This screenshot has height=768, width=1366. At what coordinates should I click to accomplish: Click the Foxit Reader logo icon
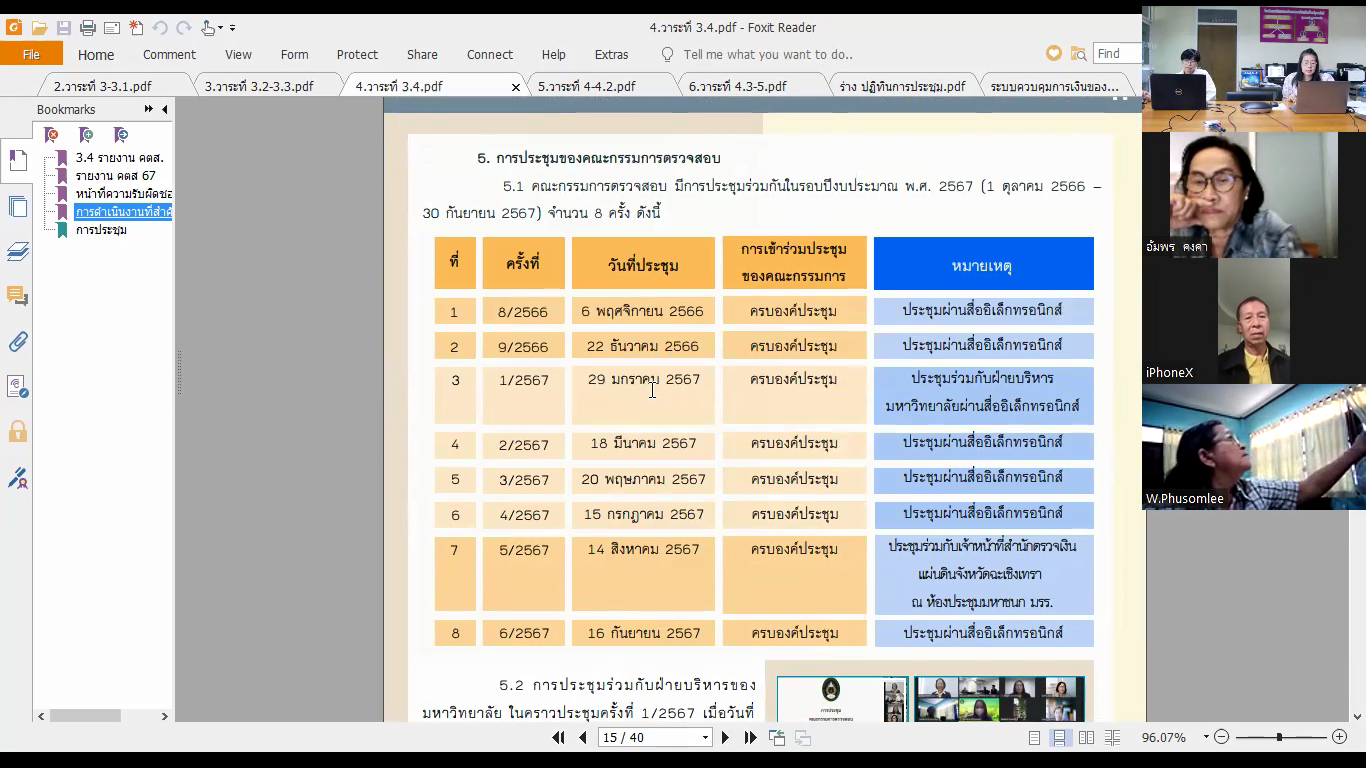tap(14, 27)
